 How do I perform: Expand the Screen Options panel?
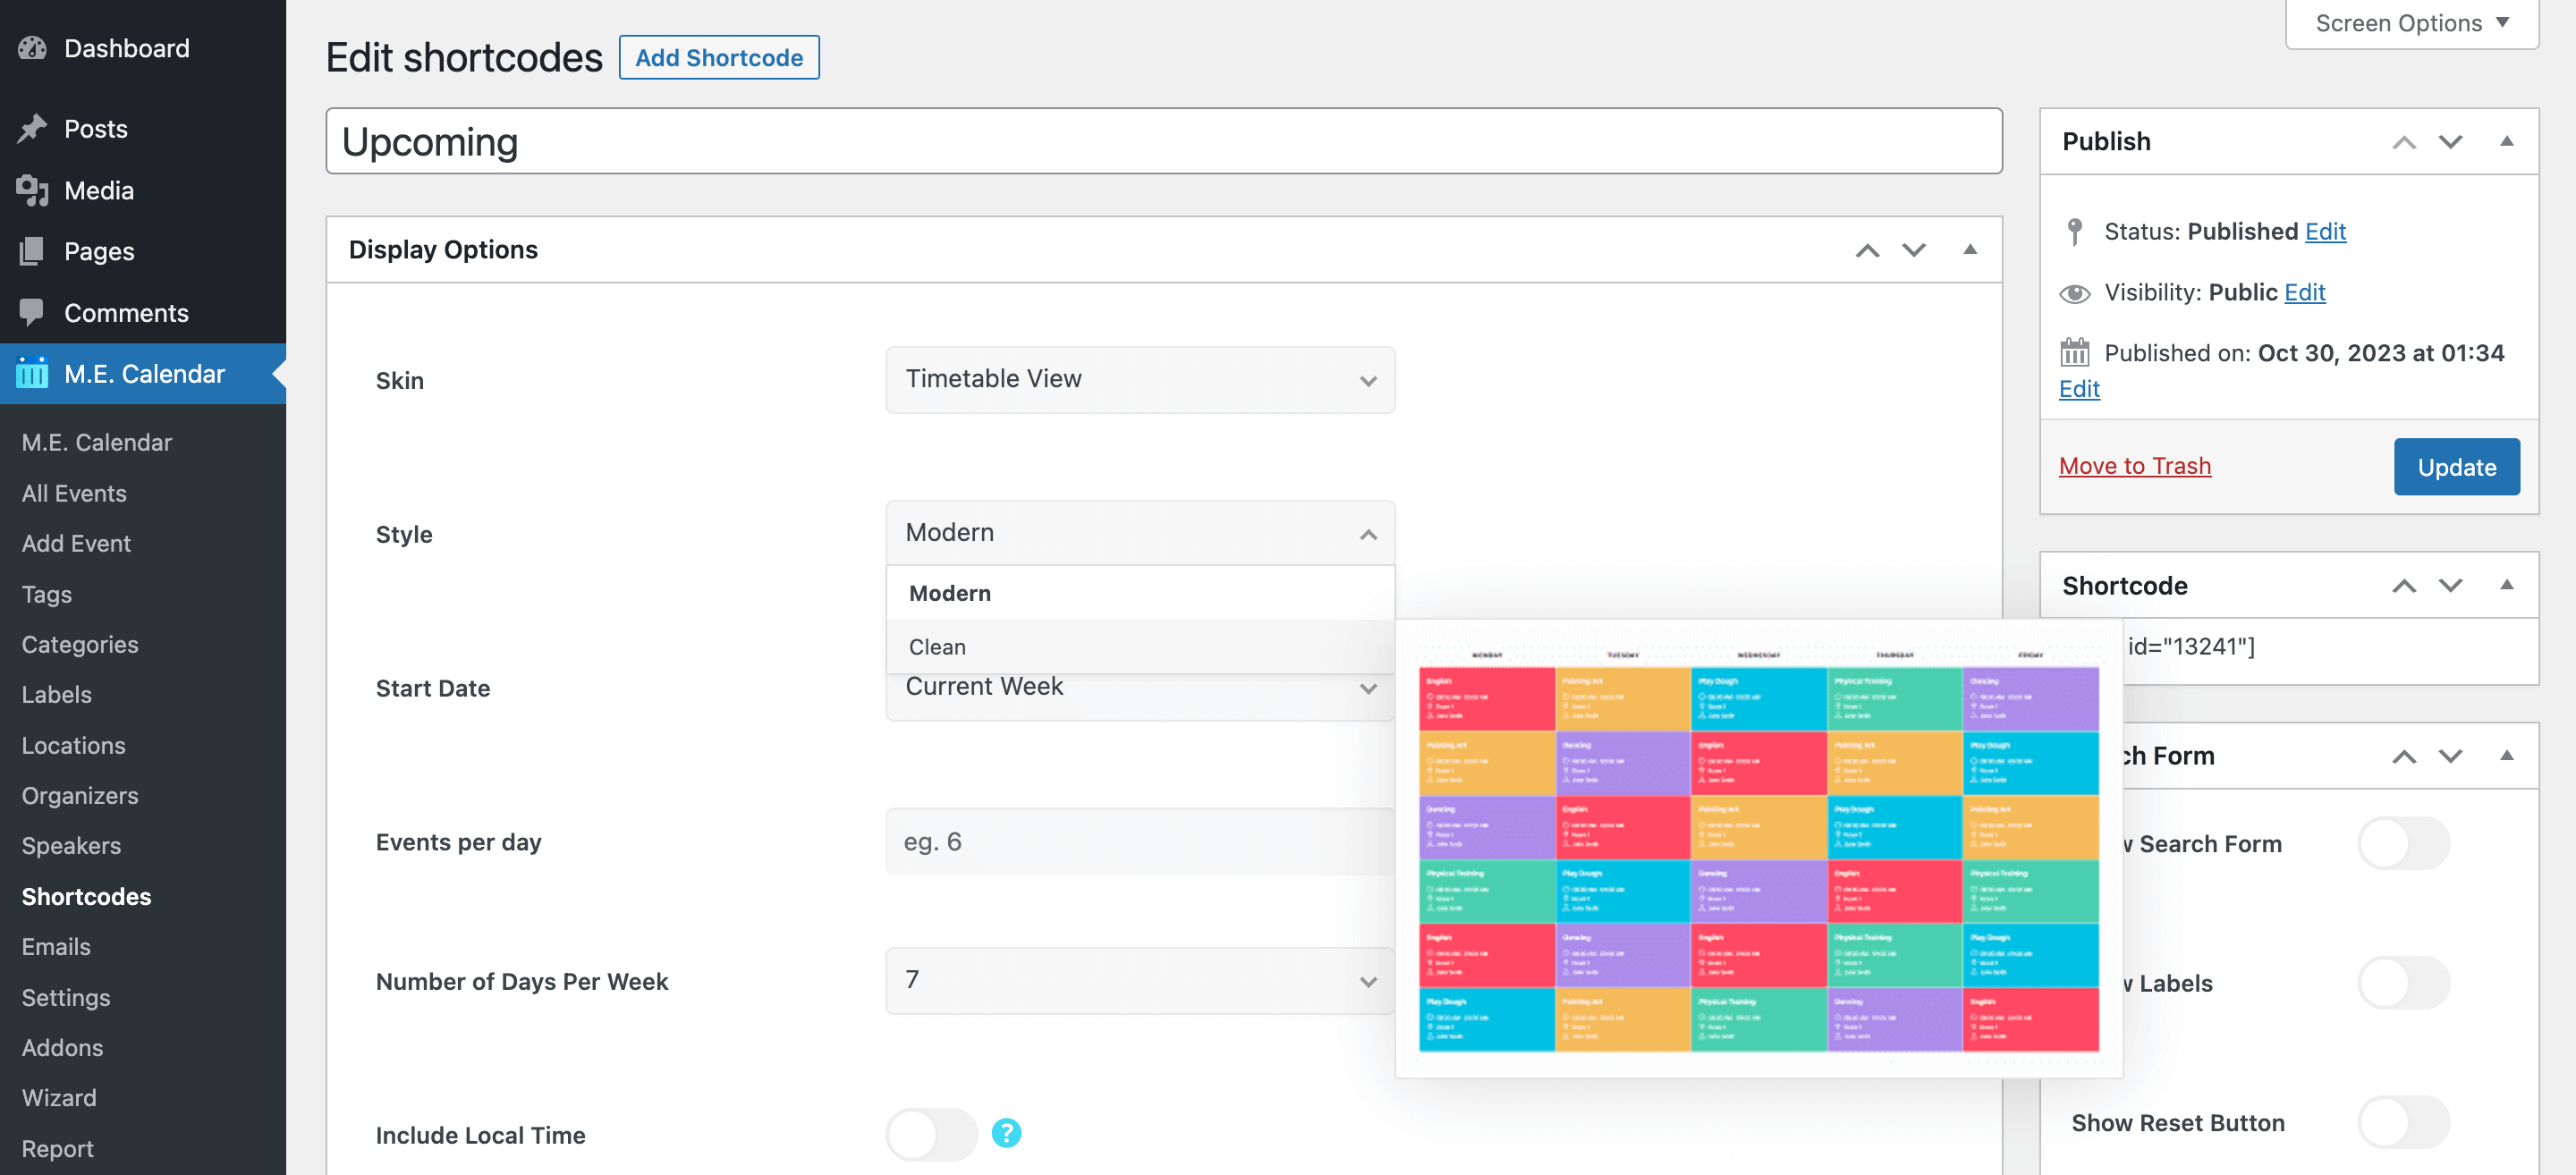point(2411,23)
